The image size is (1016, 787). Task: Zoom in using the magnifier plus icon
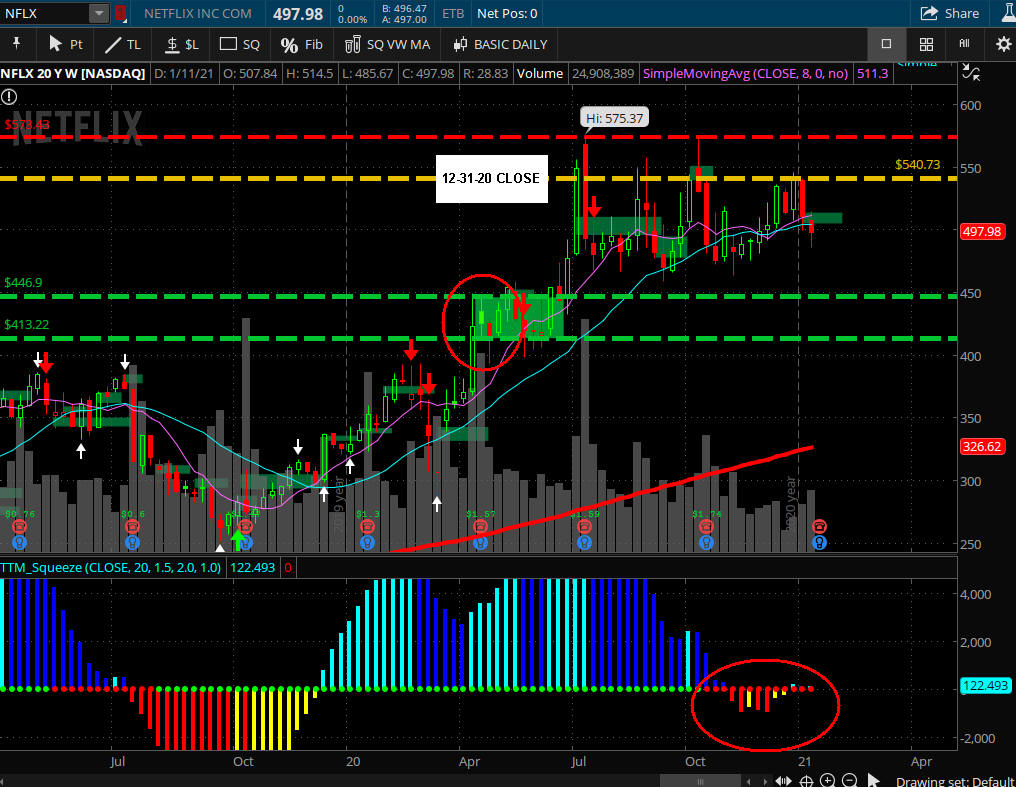[x=826, y=780]
